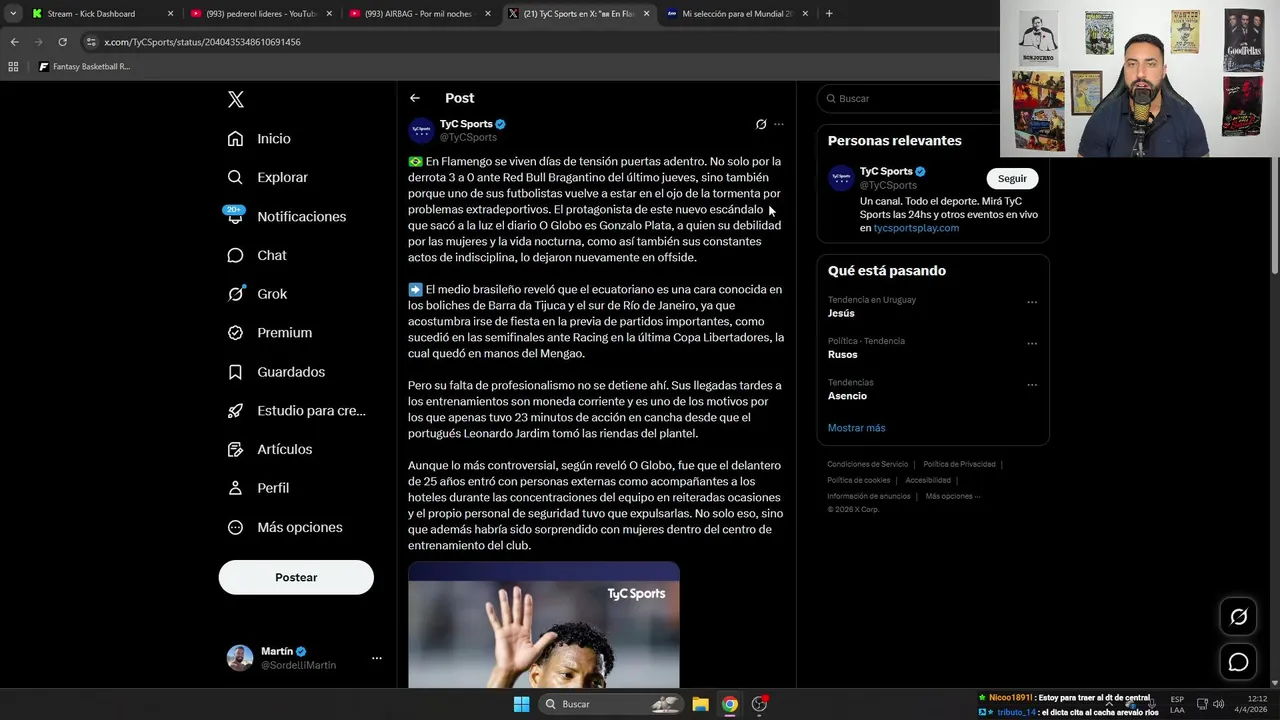
Task: Open the Fantasy Basketball bookmark
Action: click(x=84, y=67)
